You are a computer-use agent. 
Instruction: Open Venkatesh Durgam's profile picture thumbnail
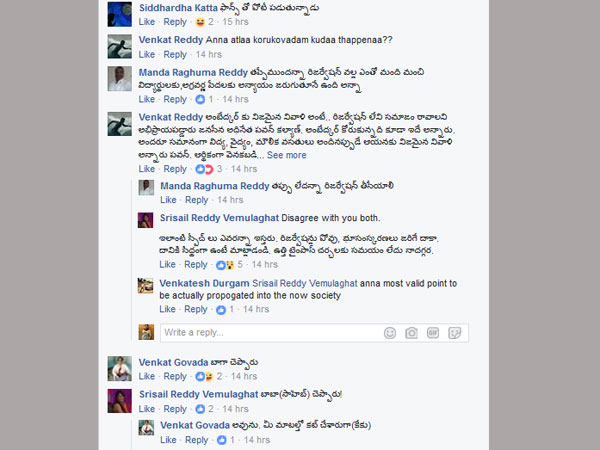coord(145,286)
